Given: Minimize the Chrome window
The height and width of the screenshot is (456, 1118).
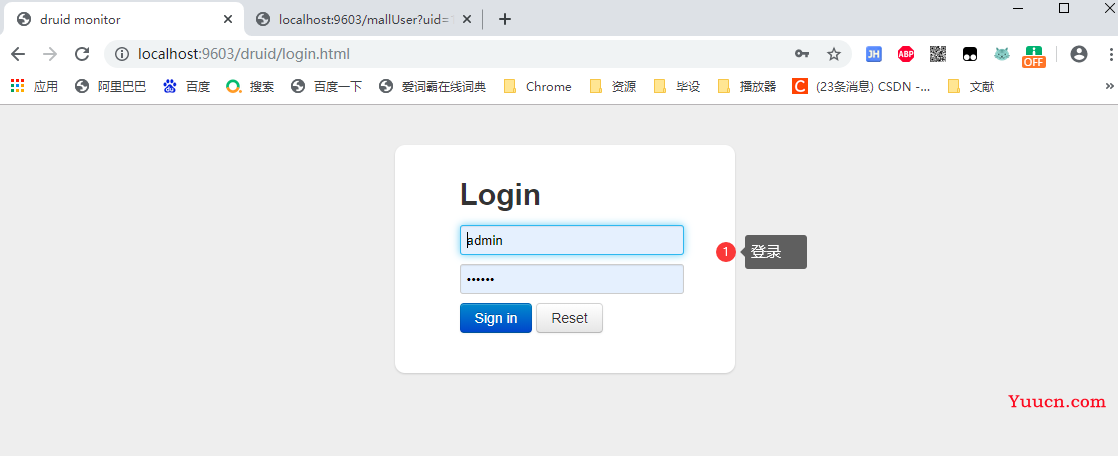Looking at the screenshot, I should point(1018,9).
